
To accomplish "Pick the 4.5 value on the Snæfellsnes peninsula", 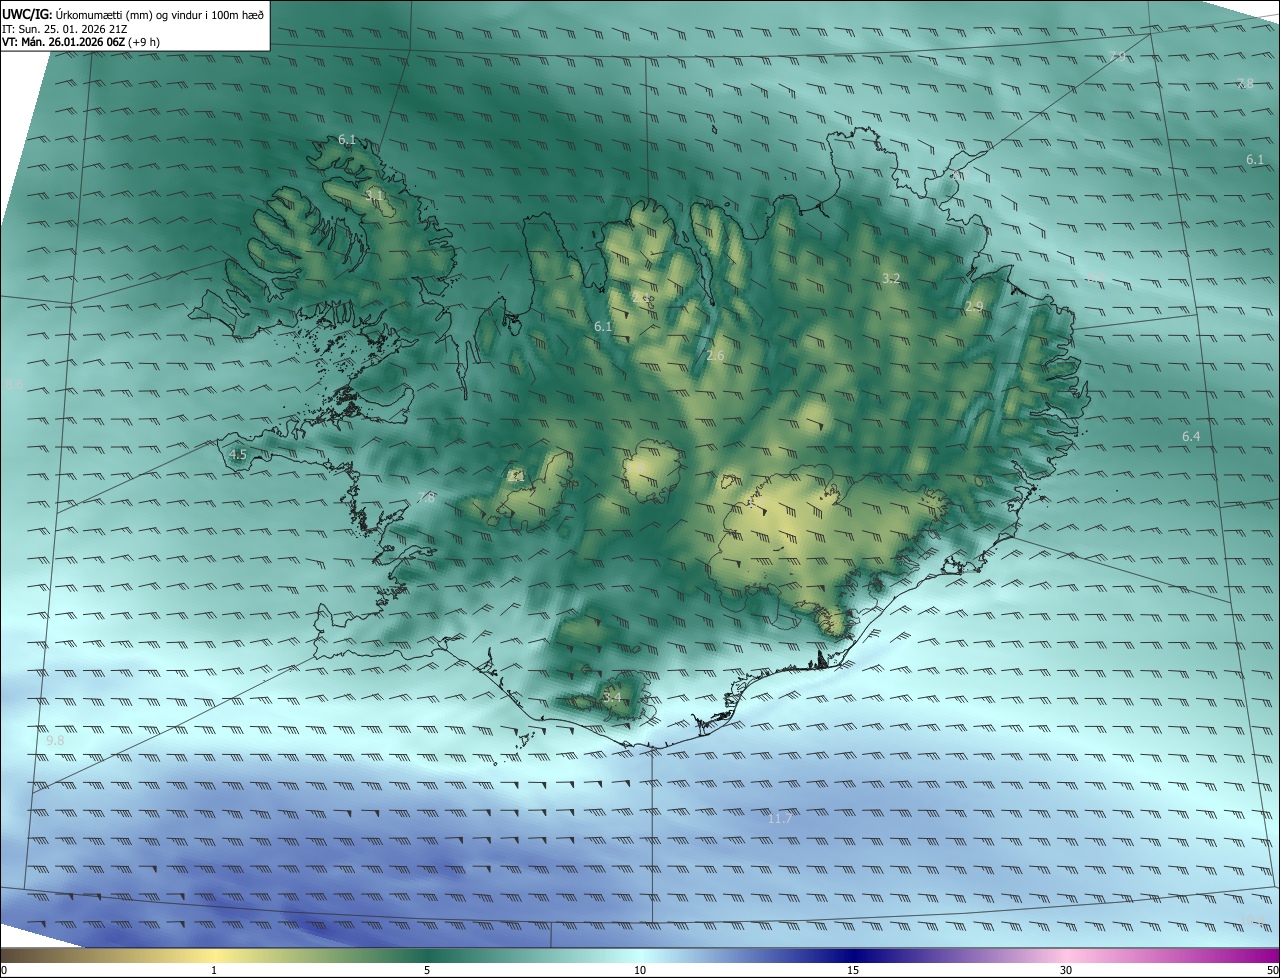I will tap(238, 454).
